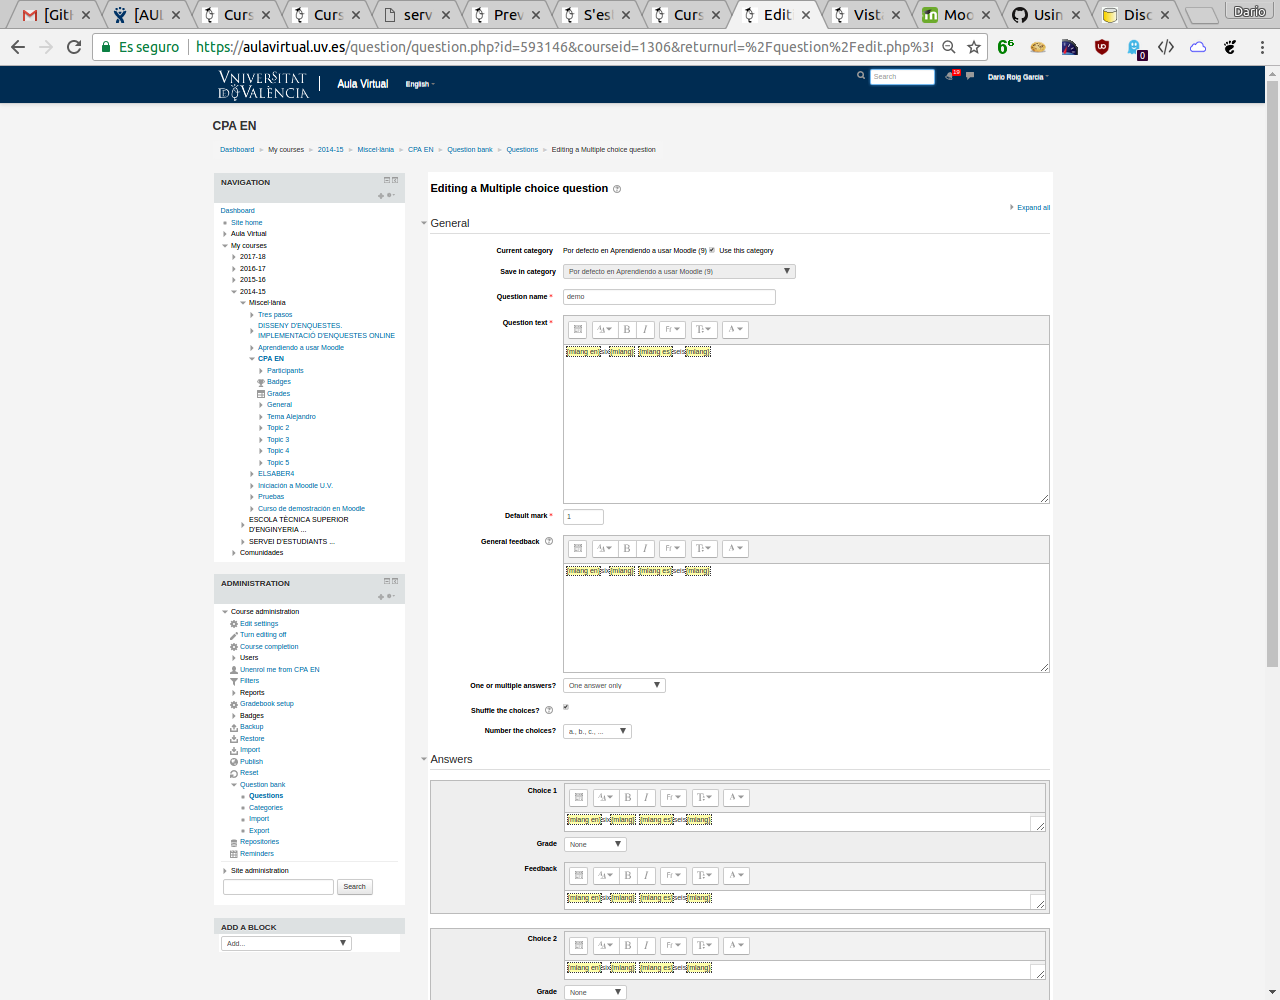Go back in browser history

[18, 47]
